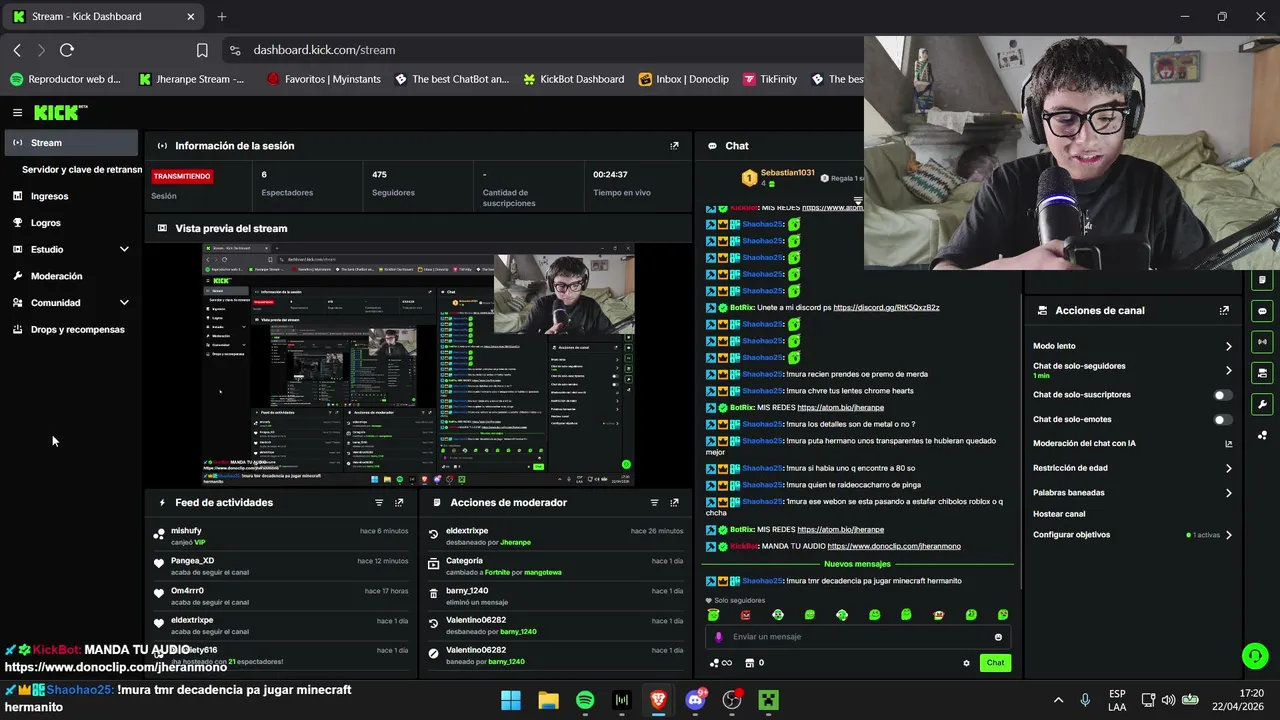The height and width of the screenshot is (720, 1280).
Task: Expand the Comunidad sidebar section
Action: click(x=124, y=303)
